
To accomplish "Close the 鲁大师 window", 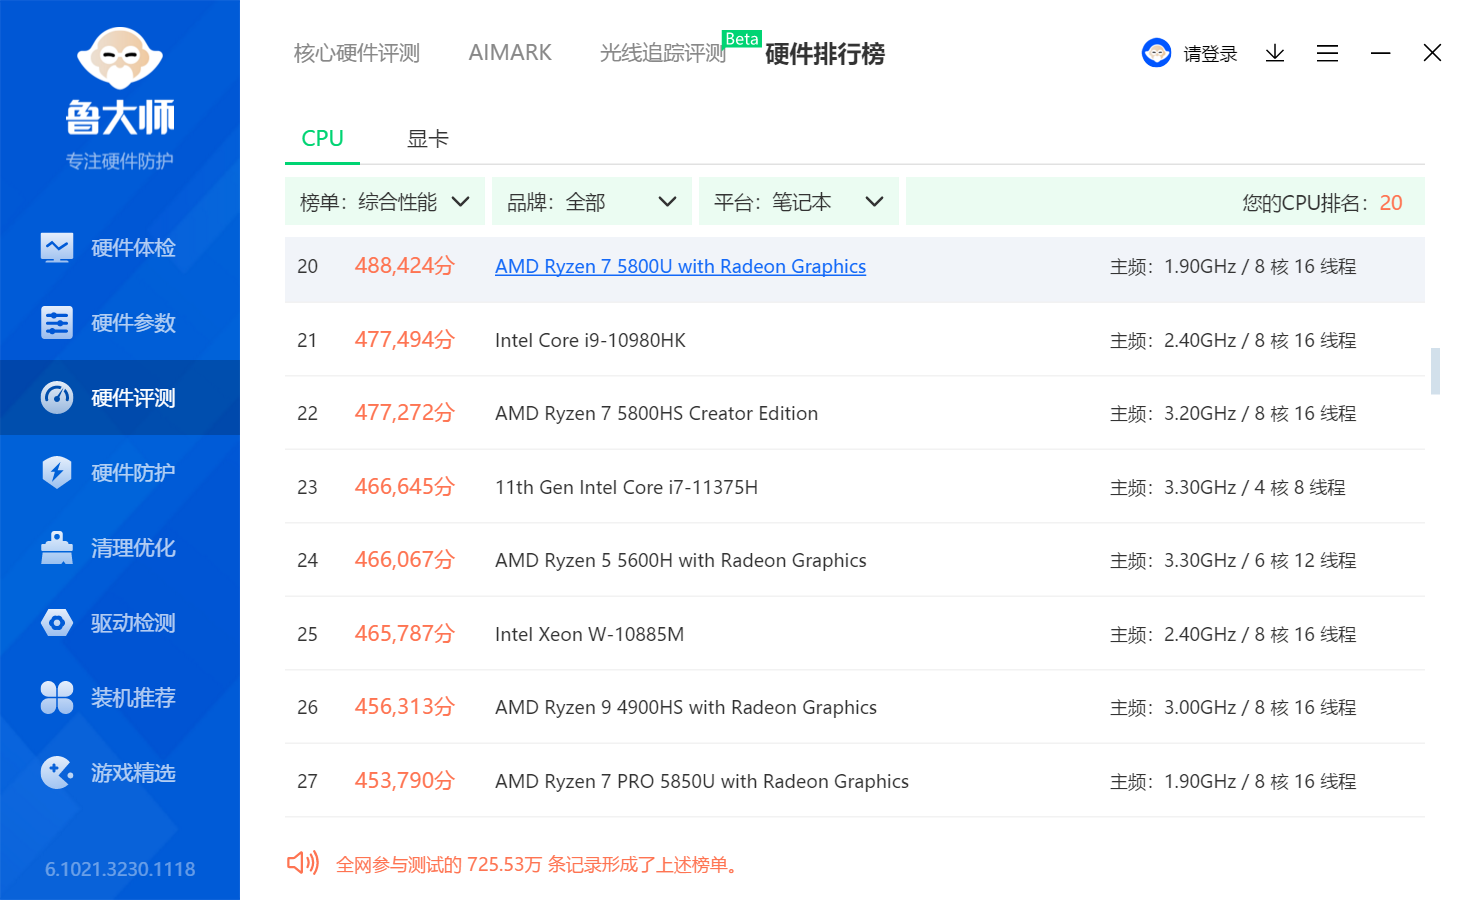I will tap(1432, 53).
